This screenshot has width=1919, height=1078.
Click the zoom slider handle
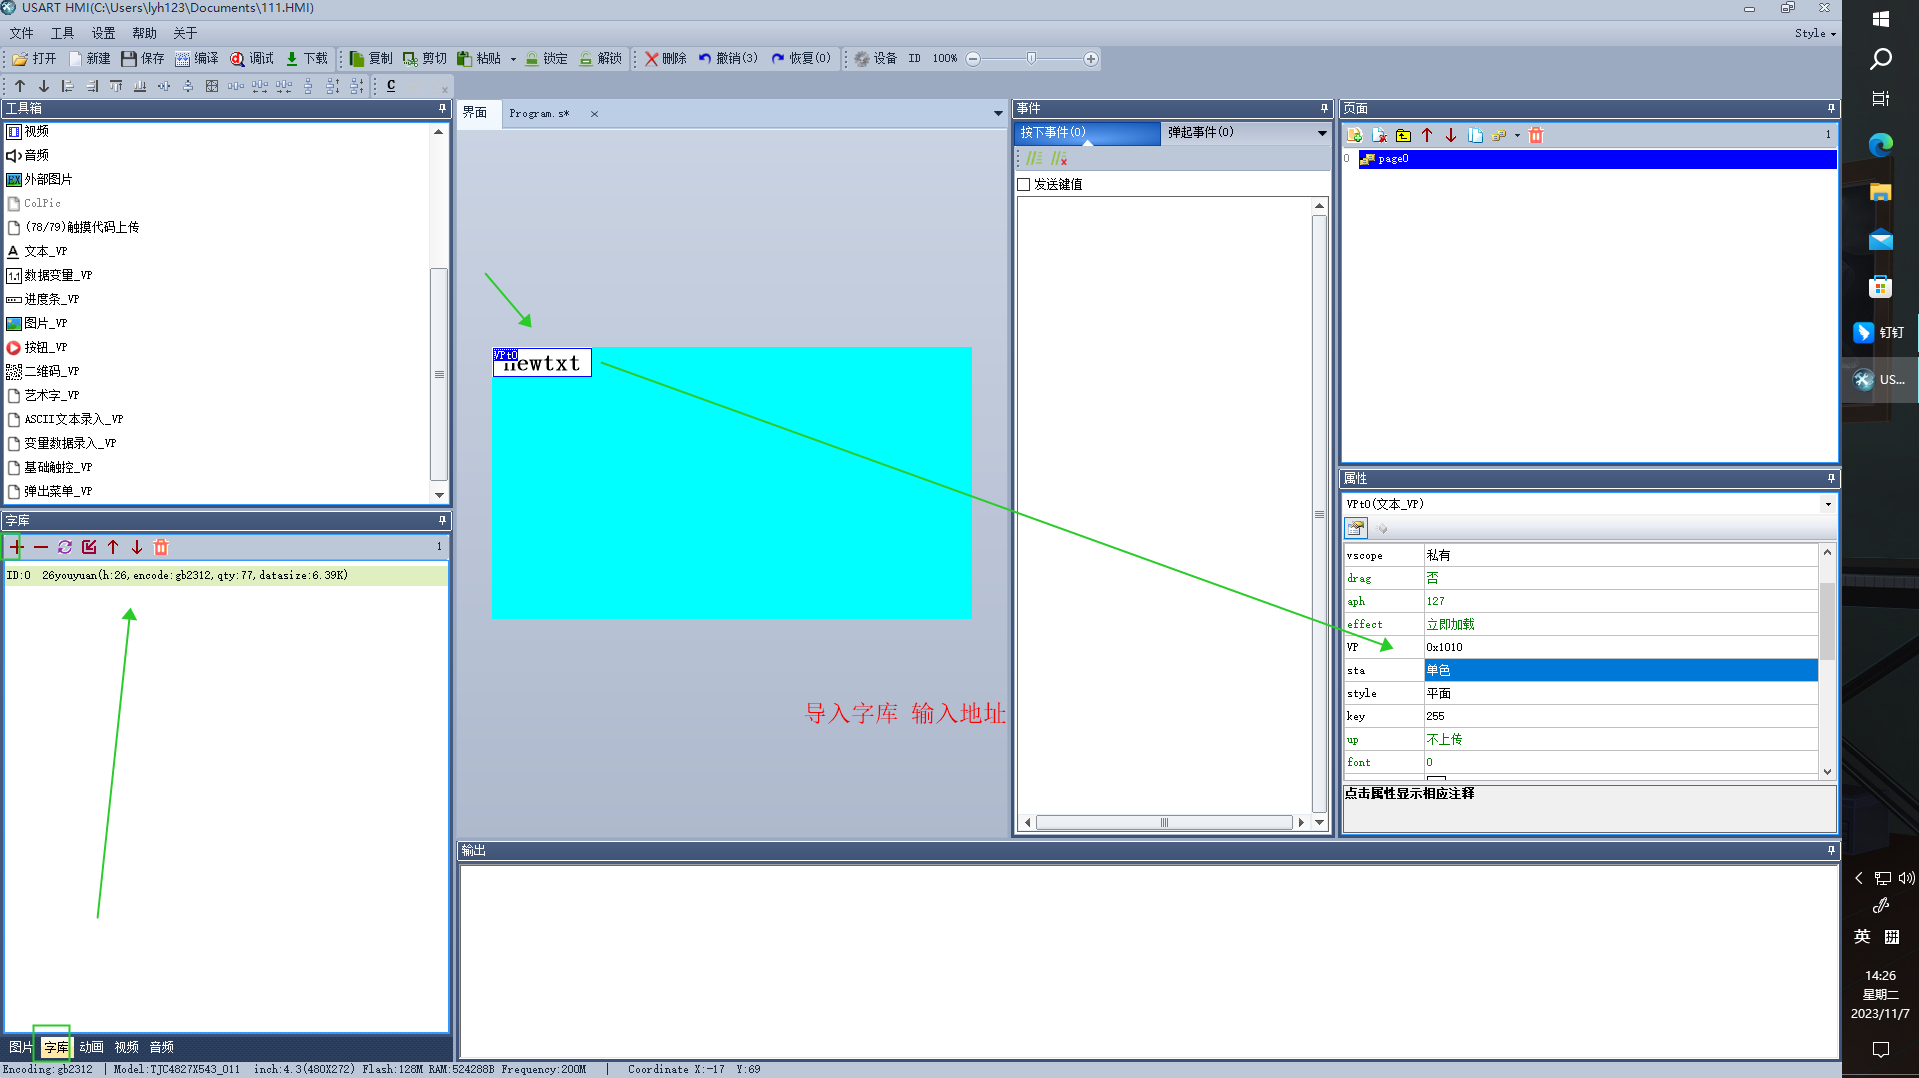coord(1031,58)
